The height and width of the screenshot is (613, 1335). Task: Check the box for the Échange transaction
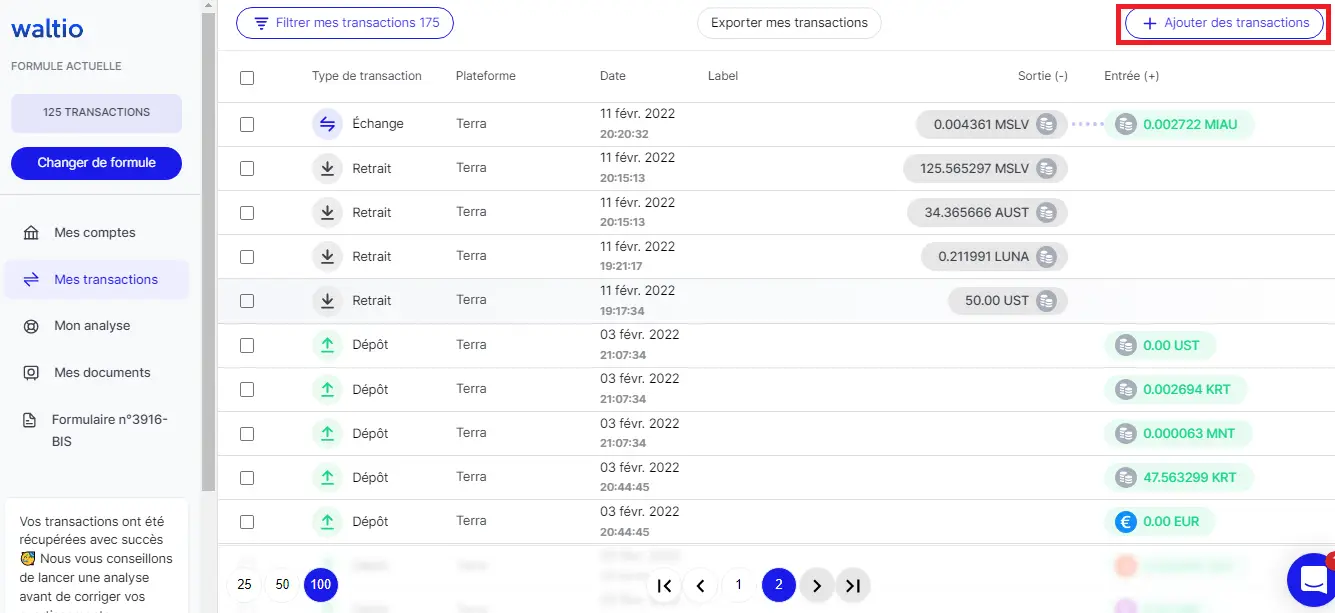point(247,124)
